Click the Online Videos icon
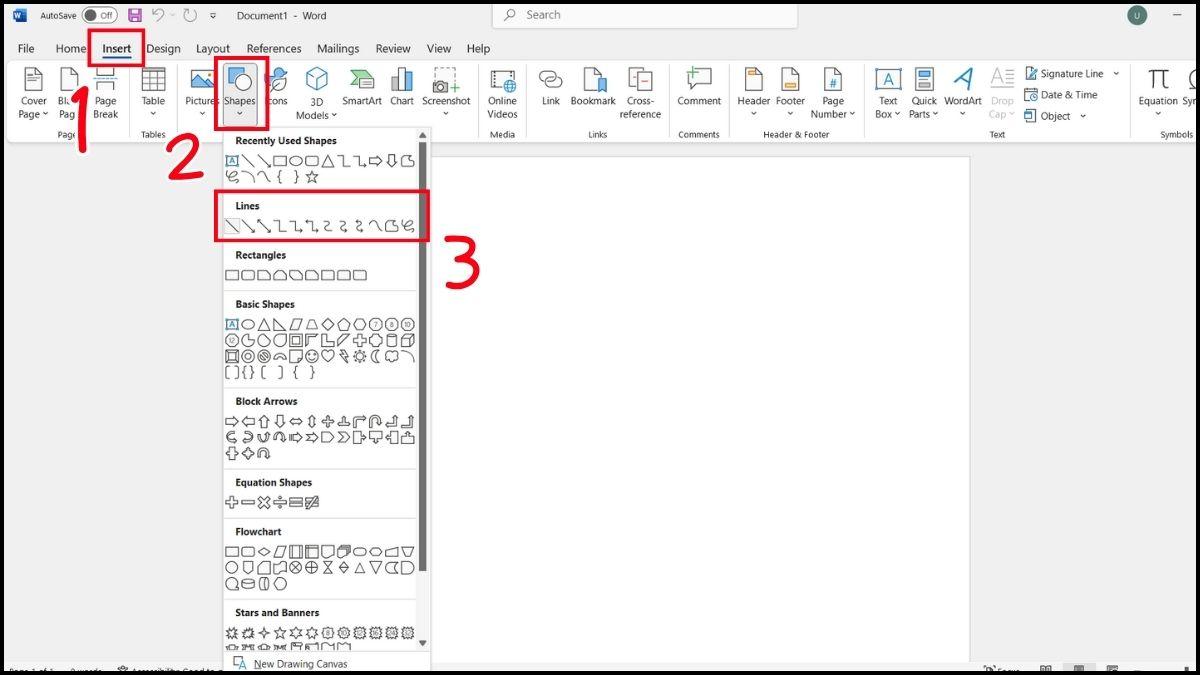 pyautogui.click(x=502, y=92)
